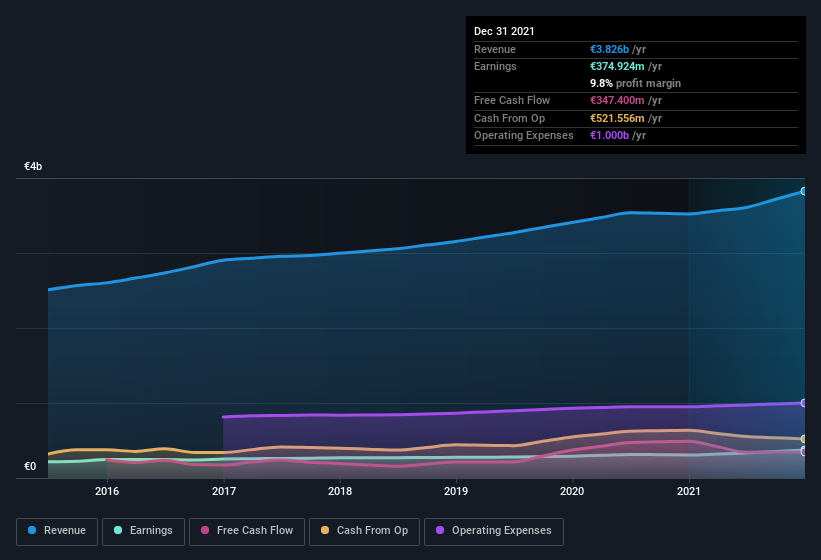Click the Earnings label in tooltip

pos(495,66)
